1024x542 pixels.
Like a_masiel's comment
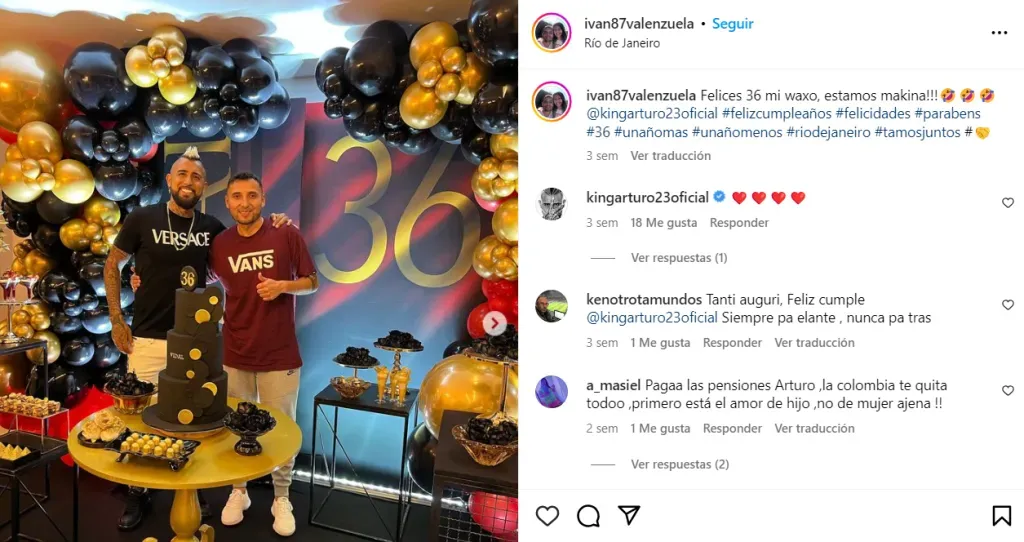[x=1008, y=391]
